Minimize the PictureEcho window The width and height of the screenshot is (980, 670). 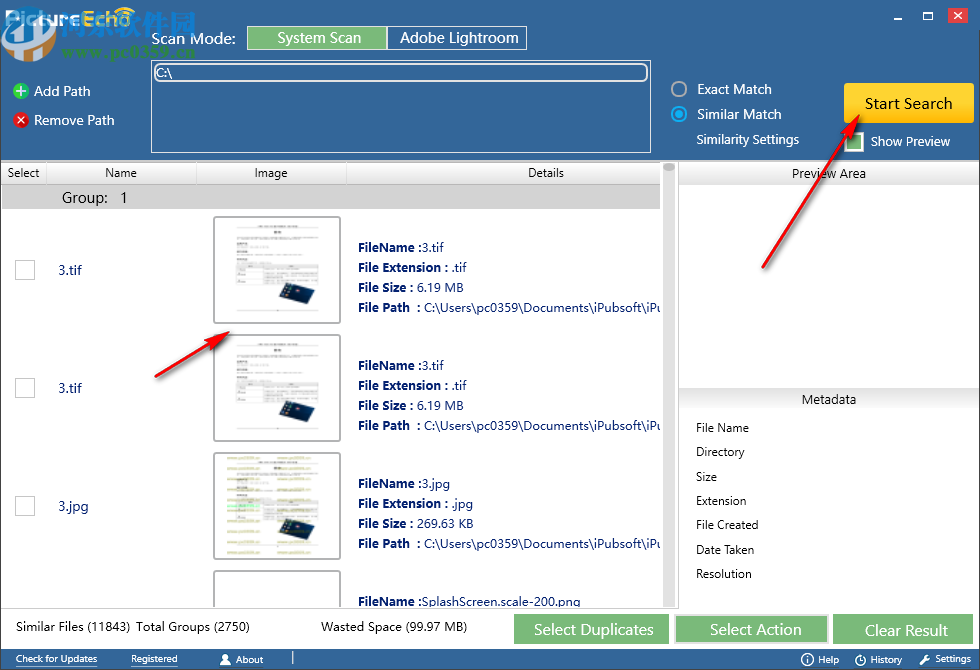(x=898, y=17)
